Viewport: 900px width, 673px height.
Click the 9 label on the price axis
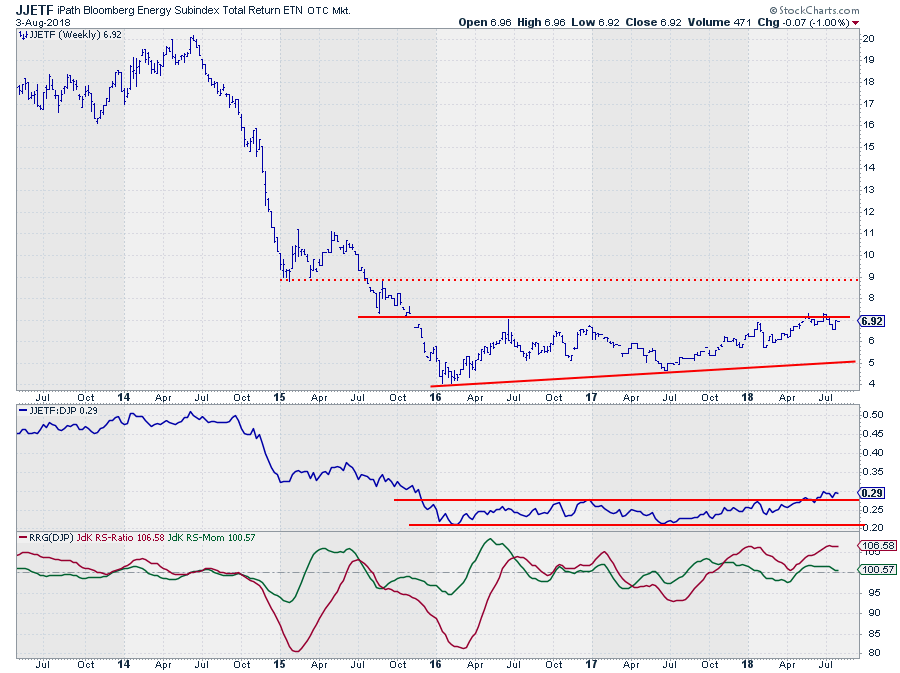(871, 276)
